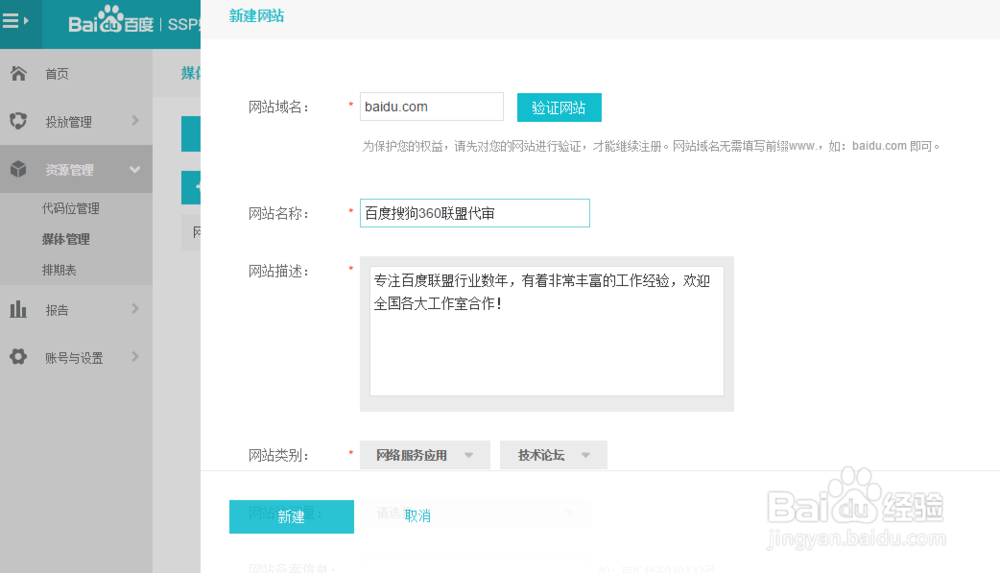1000x573 pixels.
Task: Open the 技术论坛 subcategory dropdown
Action: (553, 455)
